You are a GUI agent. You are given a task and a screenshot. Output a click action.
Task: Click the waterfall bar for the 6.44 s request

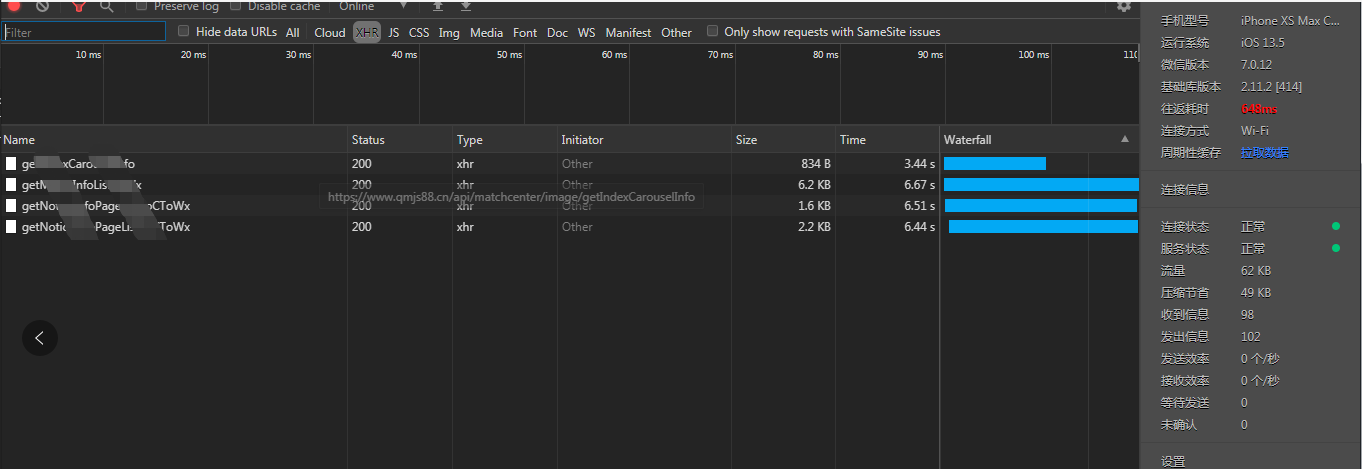click(x=1043, y=227)
